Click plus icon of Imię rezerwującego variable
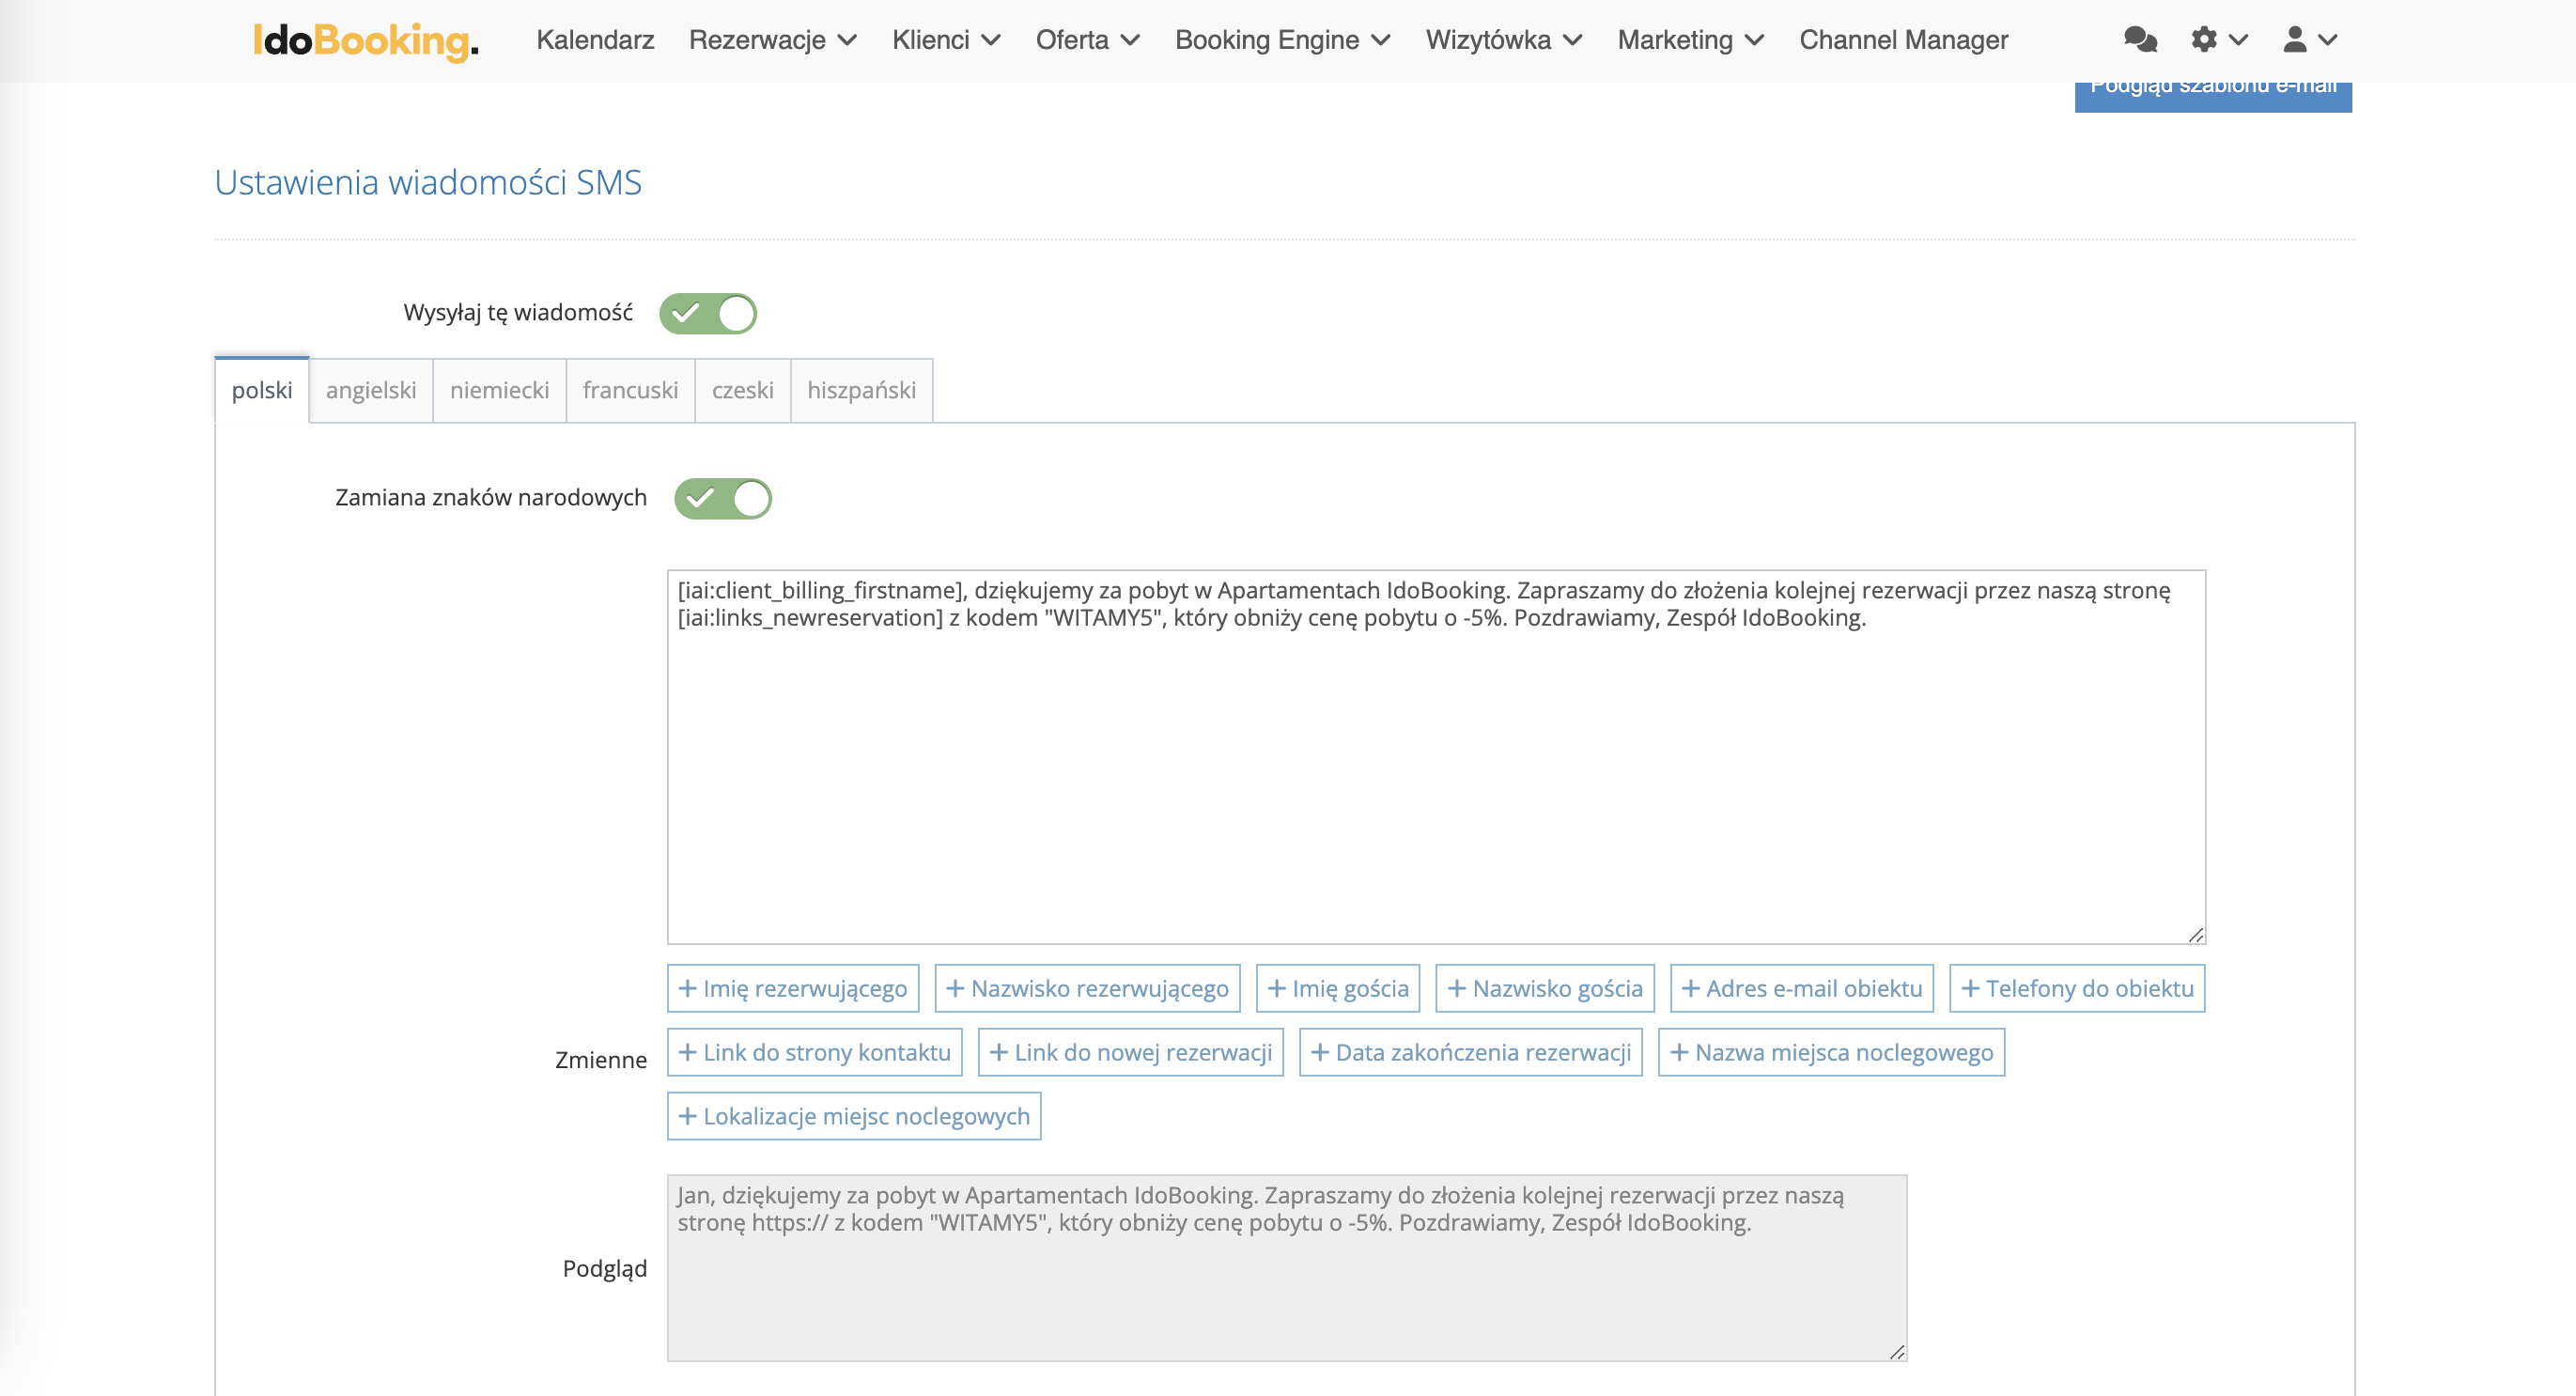This screenshot has height=1396, width=2576. [687, 988]
